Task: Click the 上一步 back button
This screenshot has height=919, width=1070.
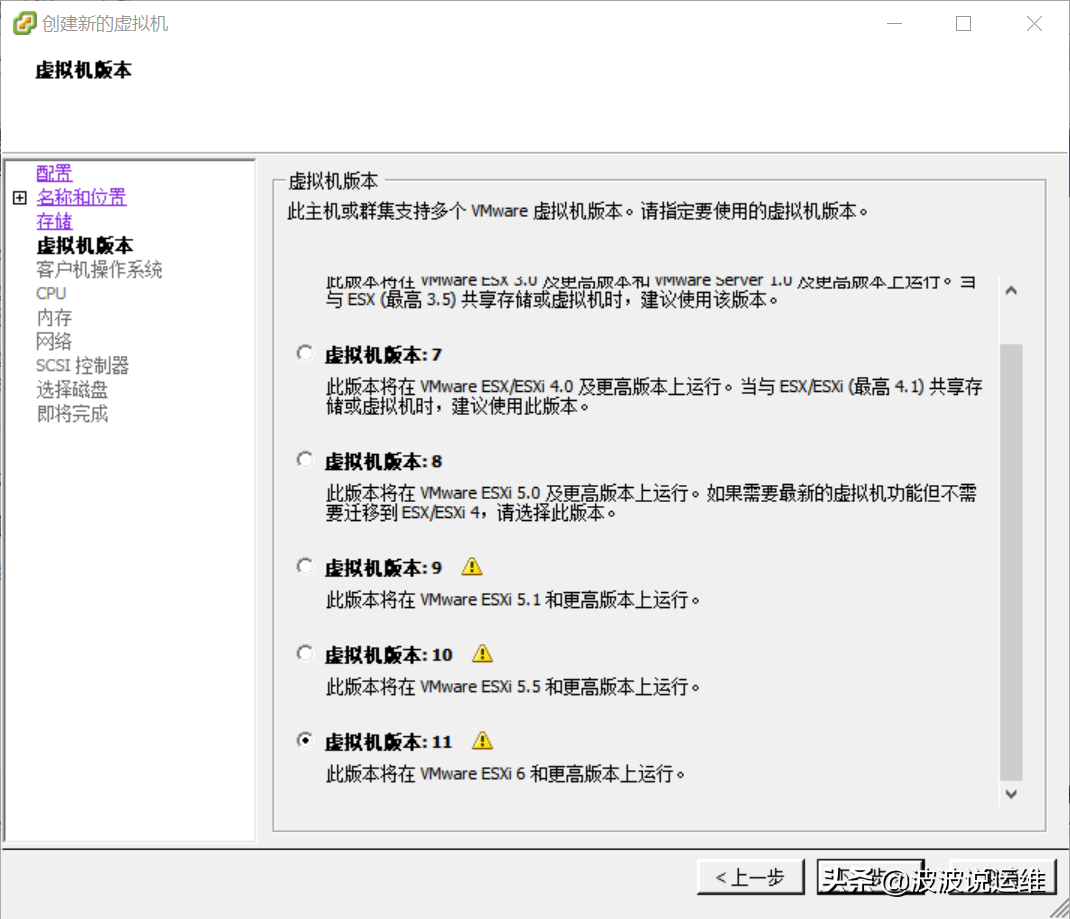Action: pyautogui.click(x=751, y=877)
